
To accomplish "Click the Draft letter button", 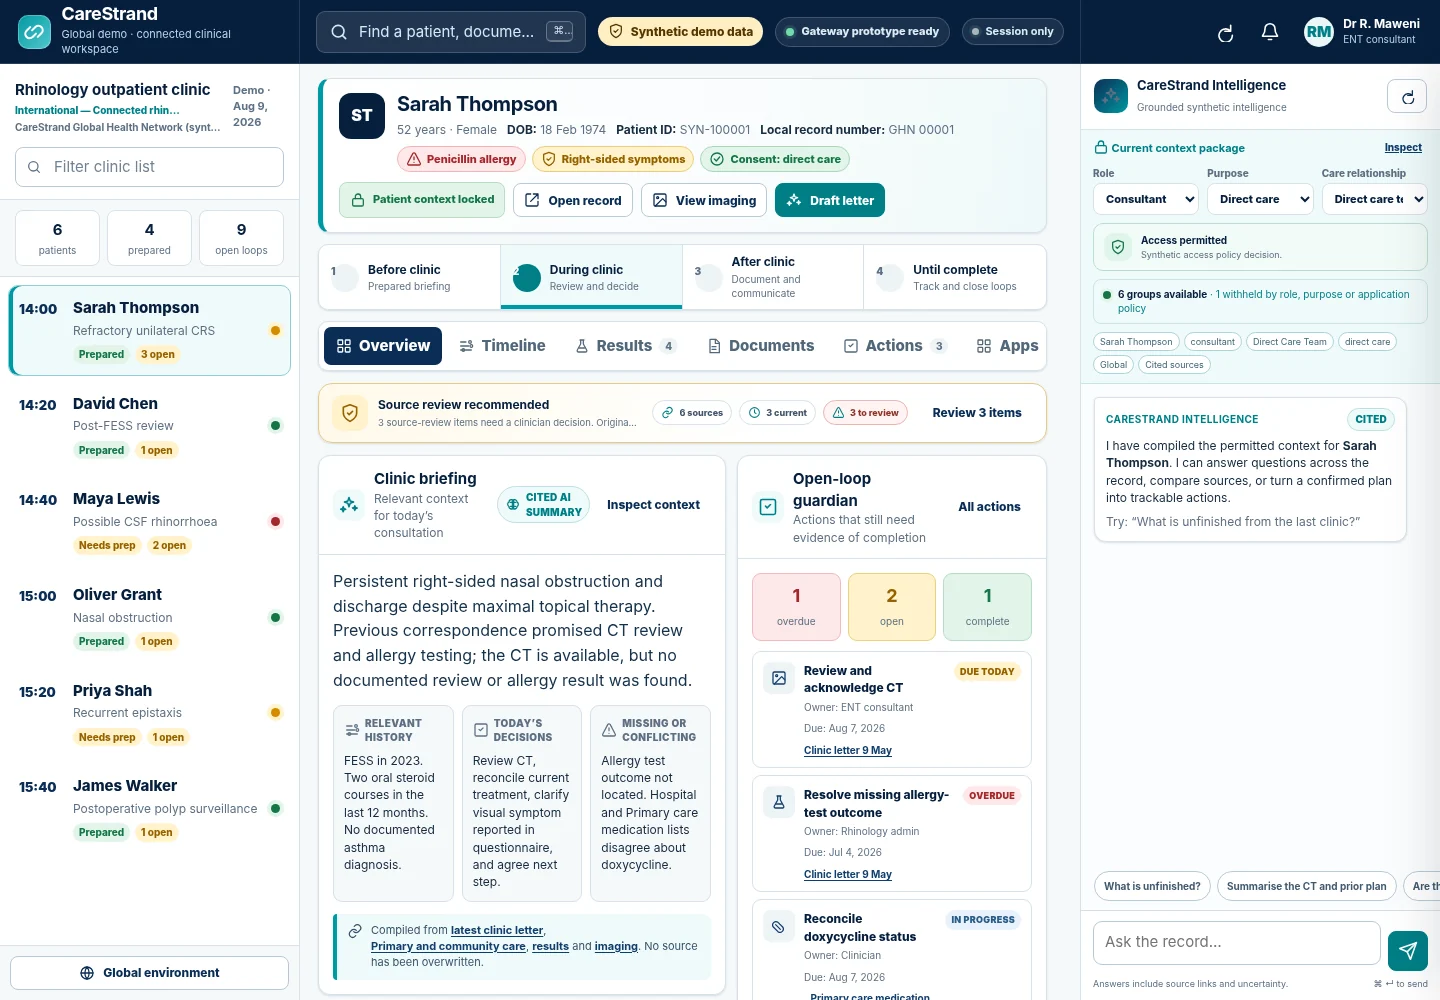I will (830, 200).
